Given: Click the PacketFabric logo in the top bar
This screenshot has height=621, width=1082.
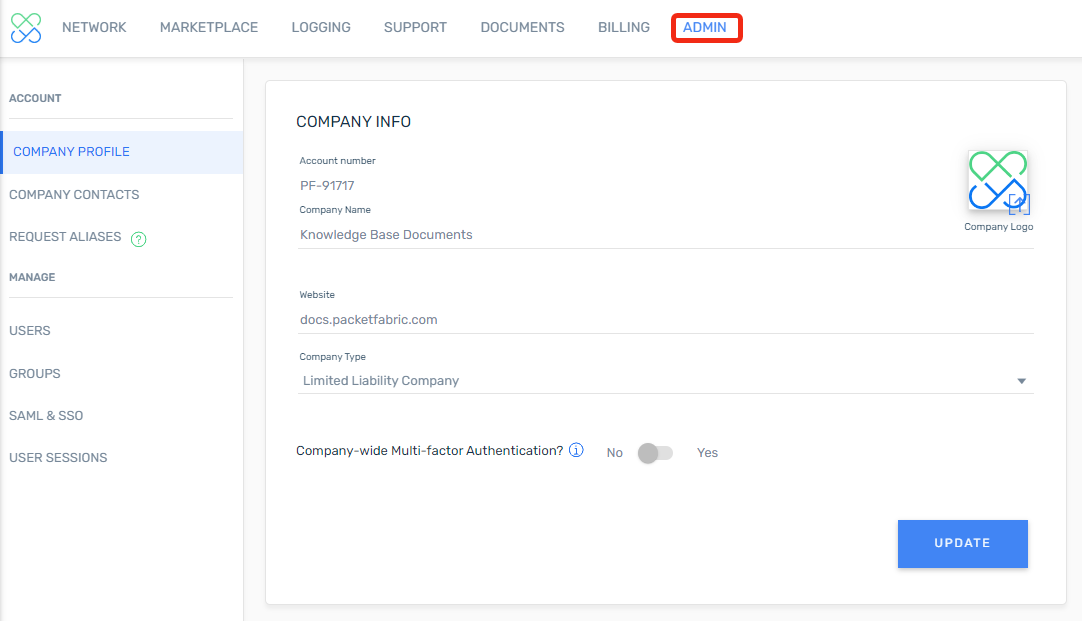Looking at the screenshot, I should 25,27.
